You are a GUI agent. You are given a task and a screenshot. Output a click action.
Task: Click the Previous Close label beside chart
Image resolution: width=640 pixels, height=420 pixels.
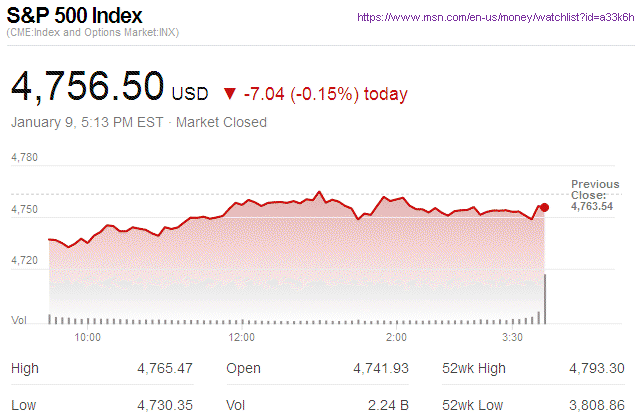point(594,189)
